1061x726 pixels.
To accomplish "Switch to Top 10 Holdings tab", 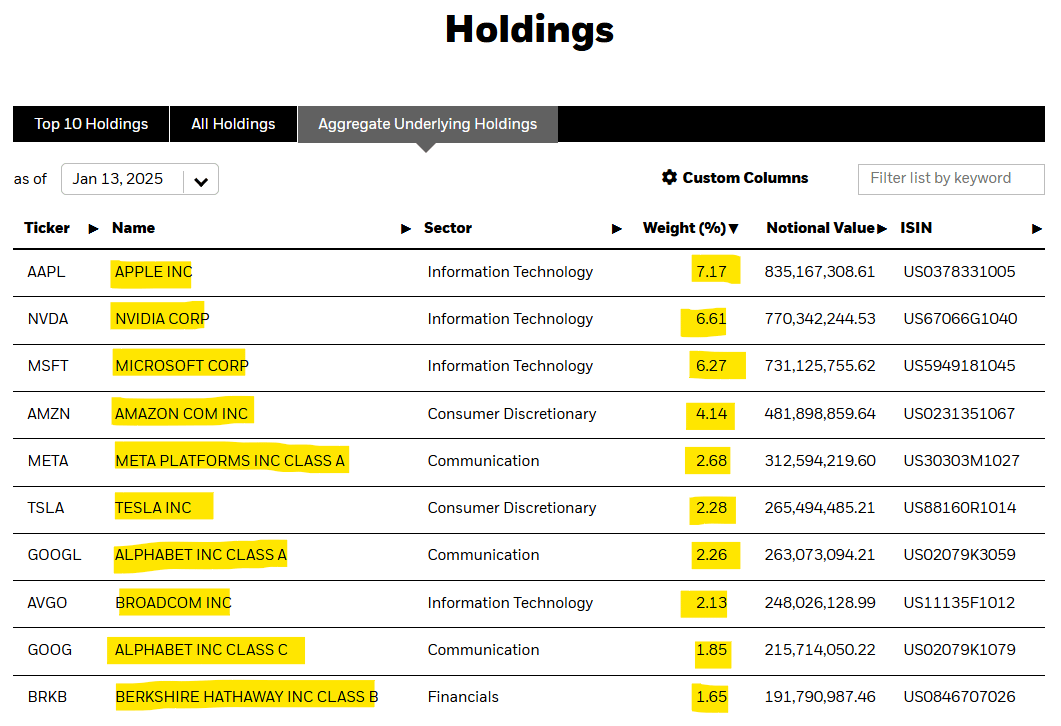I will pos(91,124).
